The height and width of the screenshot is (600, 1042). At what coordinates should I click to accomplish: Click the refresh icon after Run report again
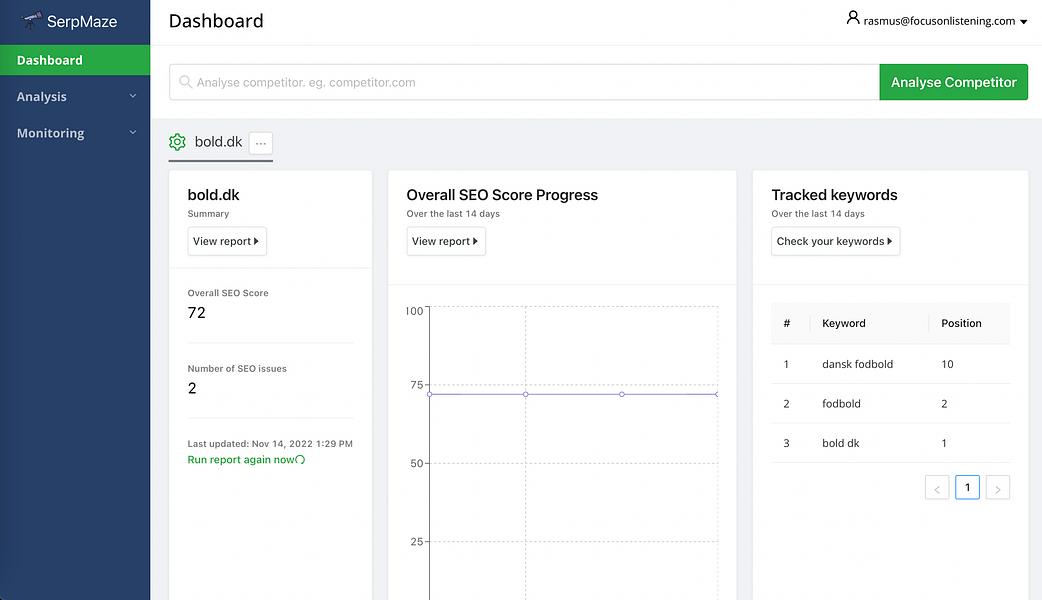point(300,460)
